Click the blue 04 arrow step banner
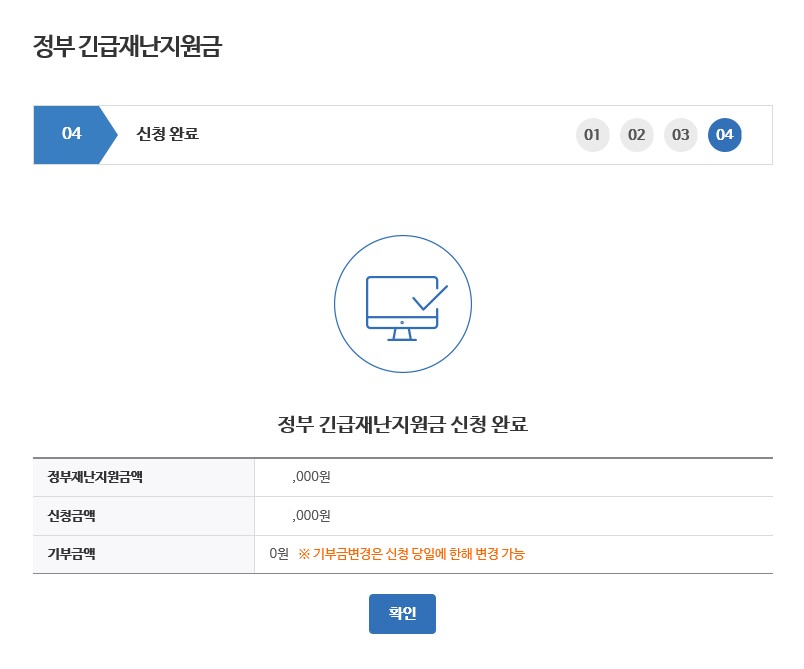 [x=75, y=135]
